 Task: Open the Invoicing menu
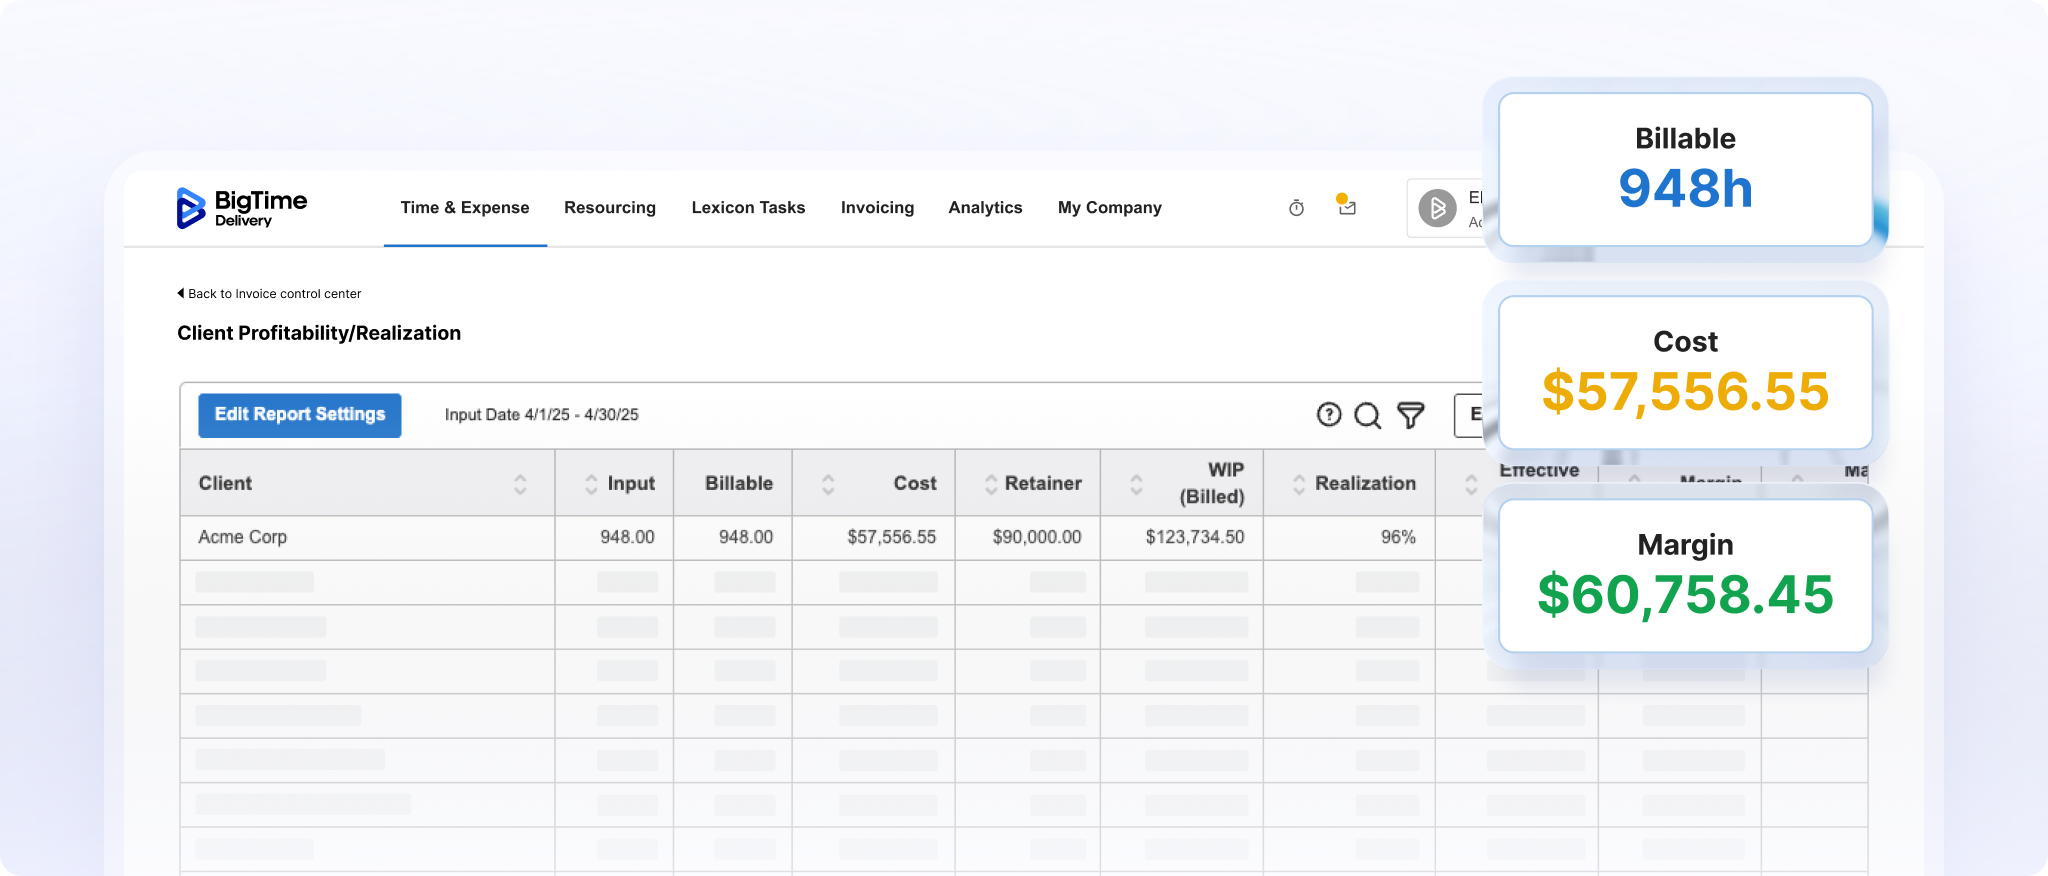tap(877, 208)
